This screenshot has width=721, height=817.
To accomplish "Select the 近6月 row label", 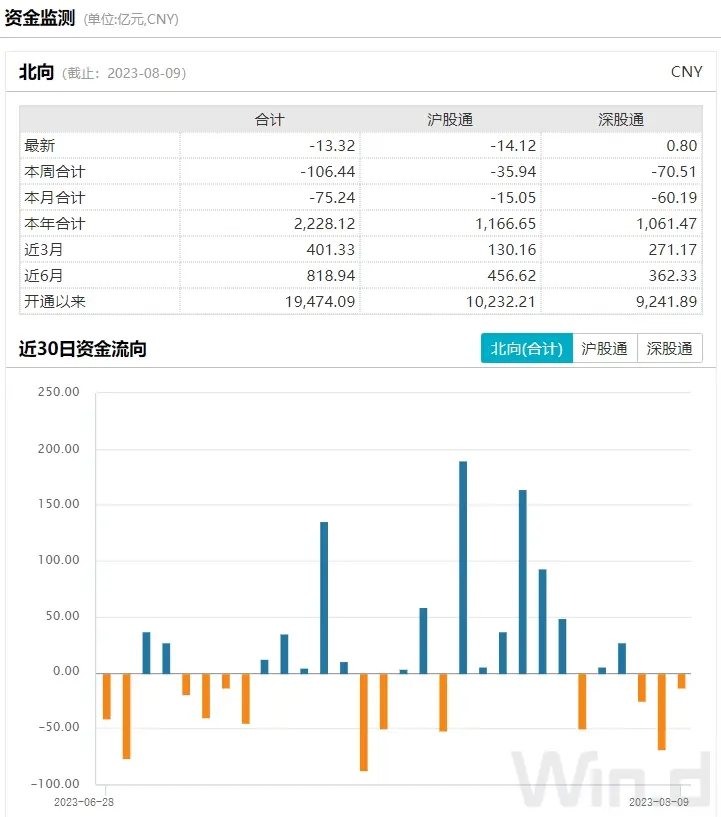I will click(43, 276).
